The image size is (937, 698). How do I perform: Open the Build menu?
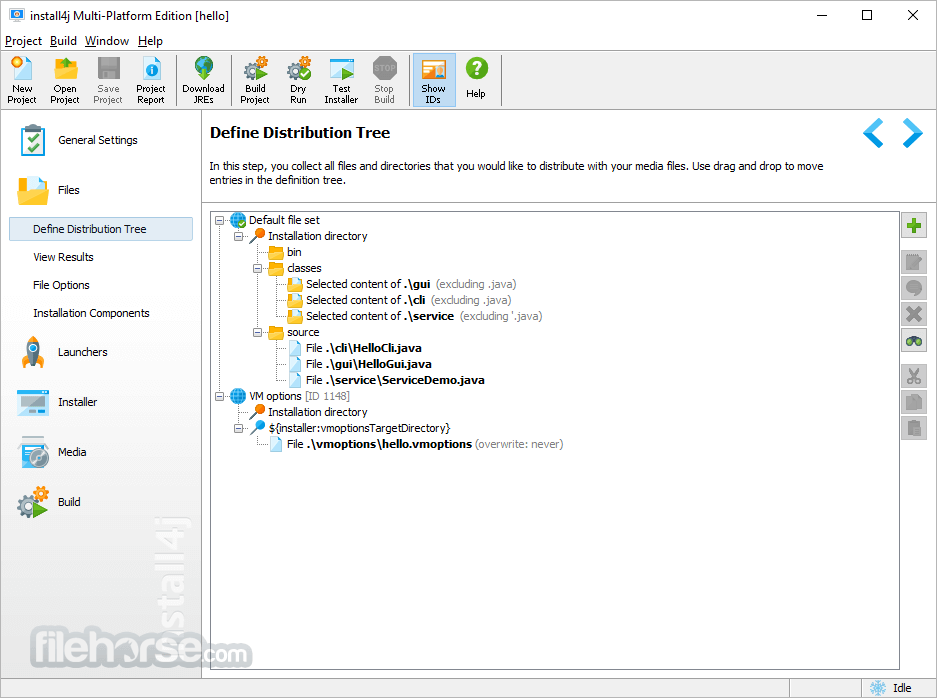pyautogui.click(x=63, y=41)
